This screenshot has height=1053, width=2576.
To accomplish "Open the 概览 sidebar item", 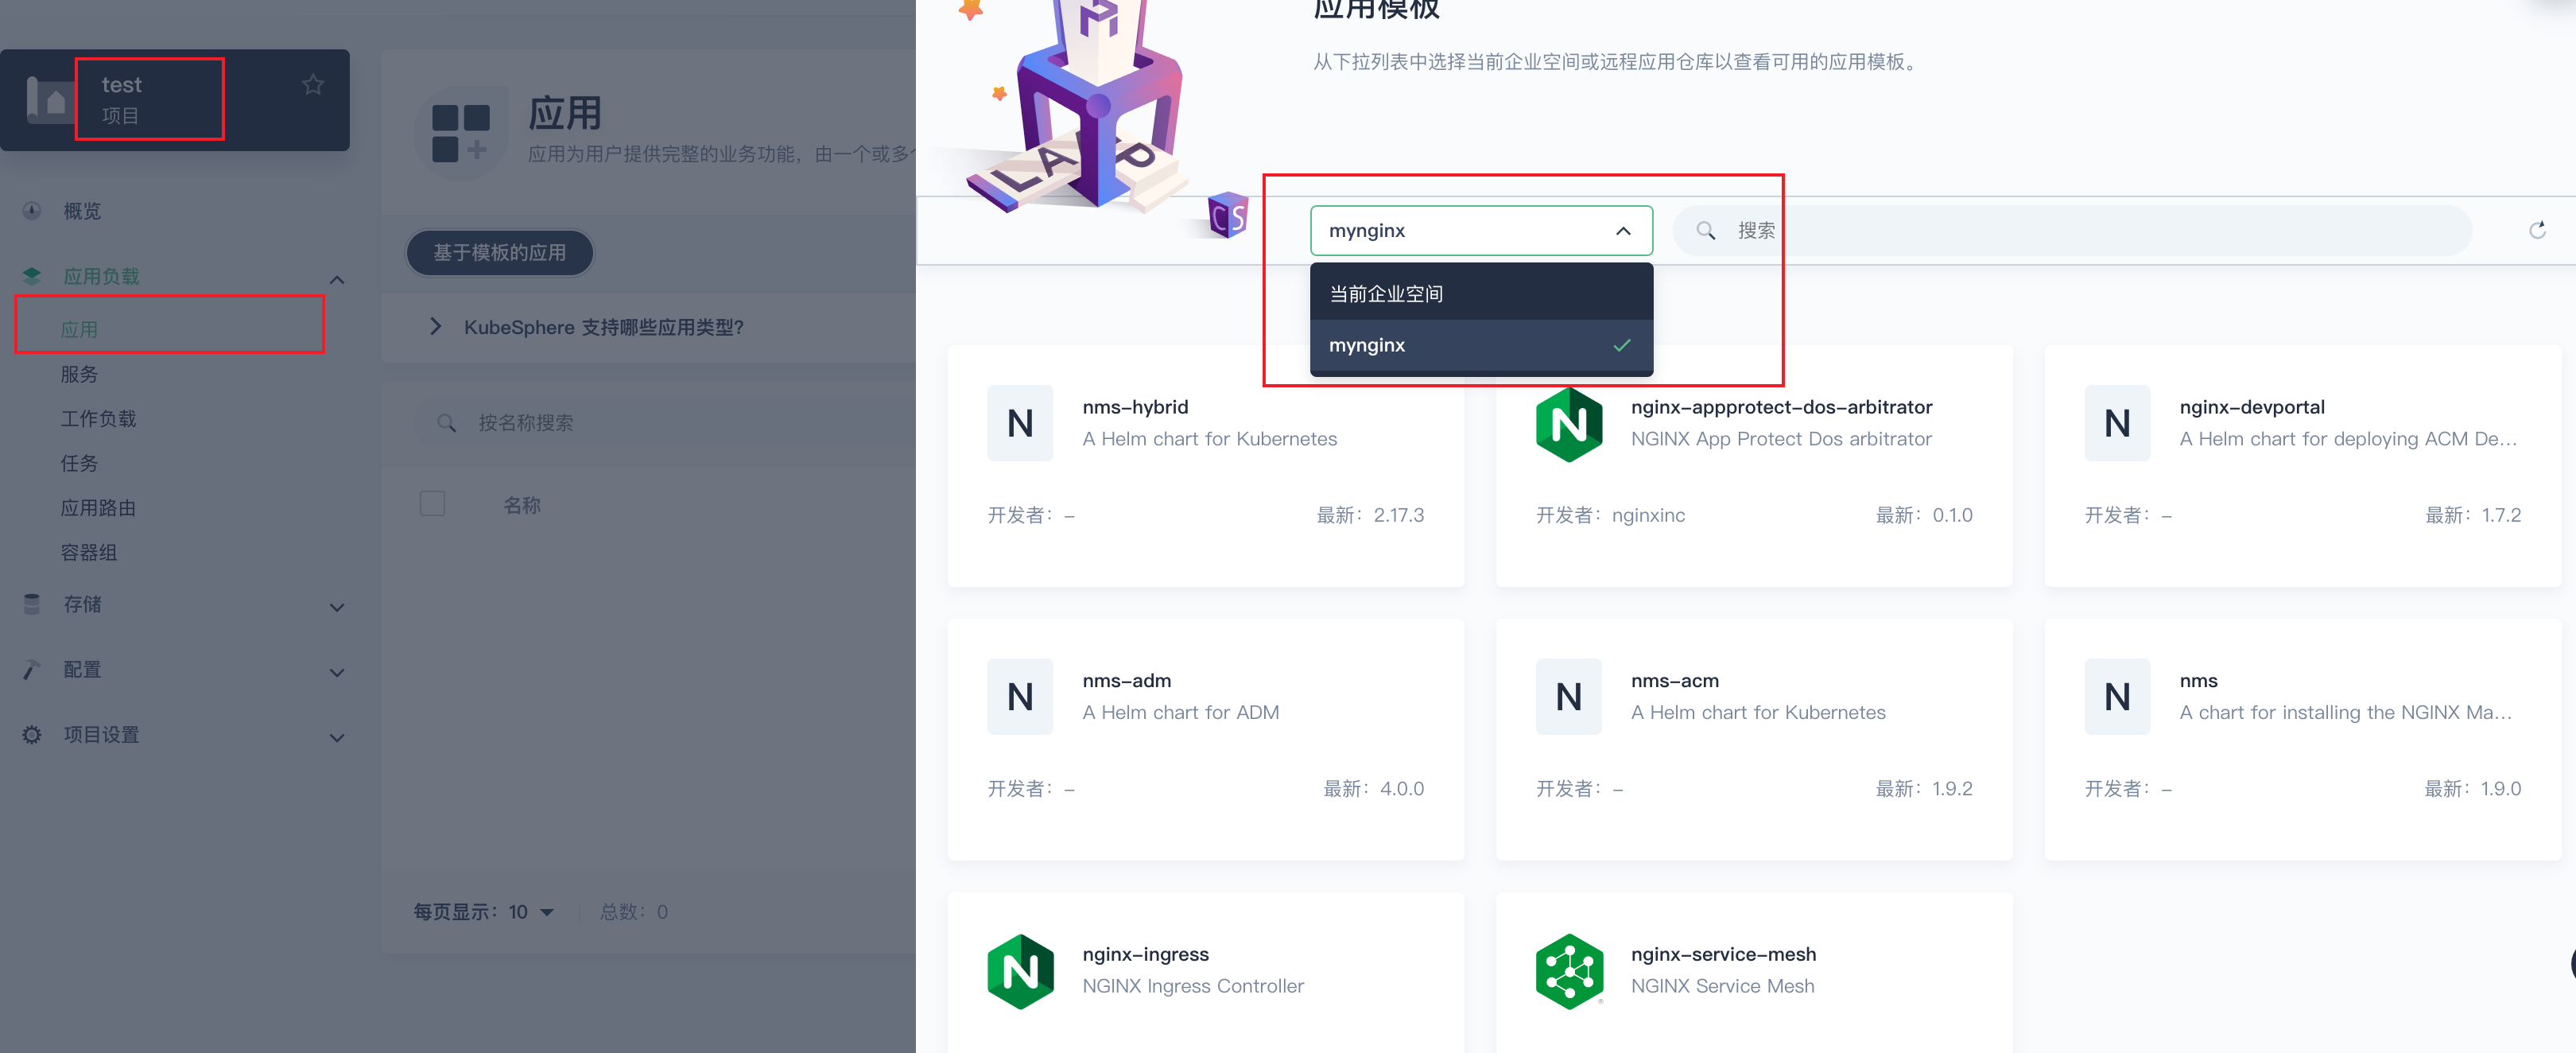I will click(x=82, y=211).
